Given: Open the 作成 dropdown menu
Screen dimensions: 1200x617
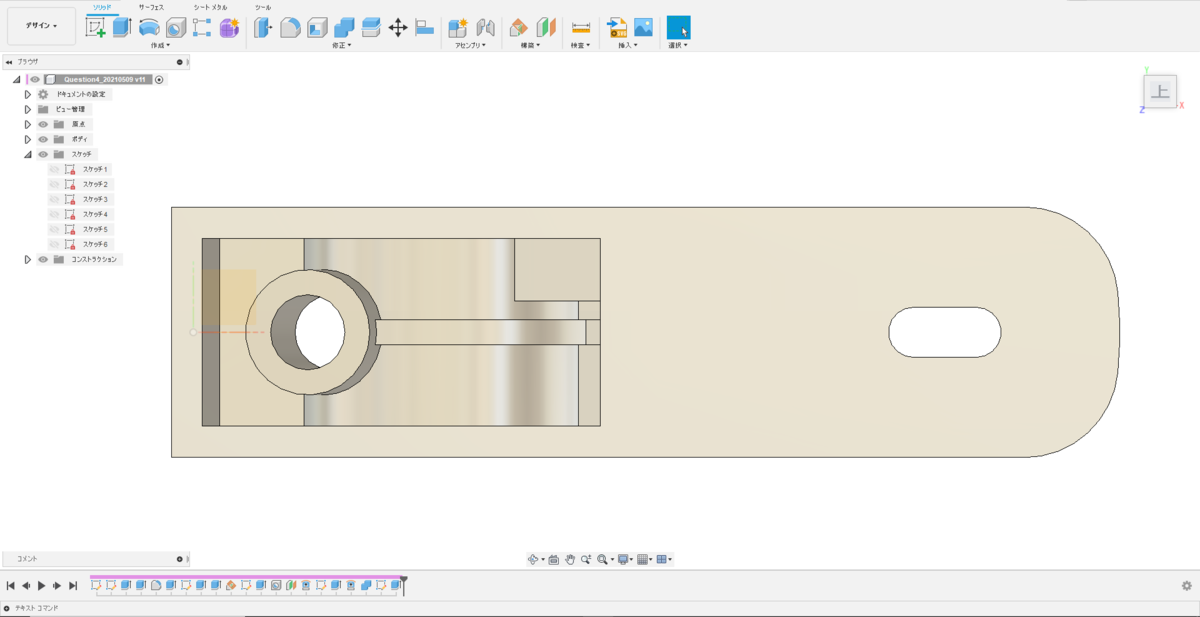Looking at the screenshot, I should tap(160, 45).
